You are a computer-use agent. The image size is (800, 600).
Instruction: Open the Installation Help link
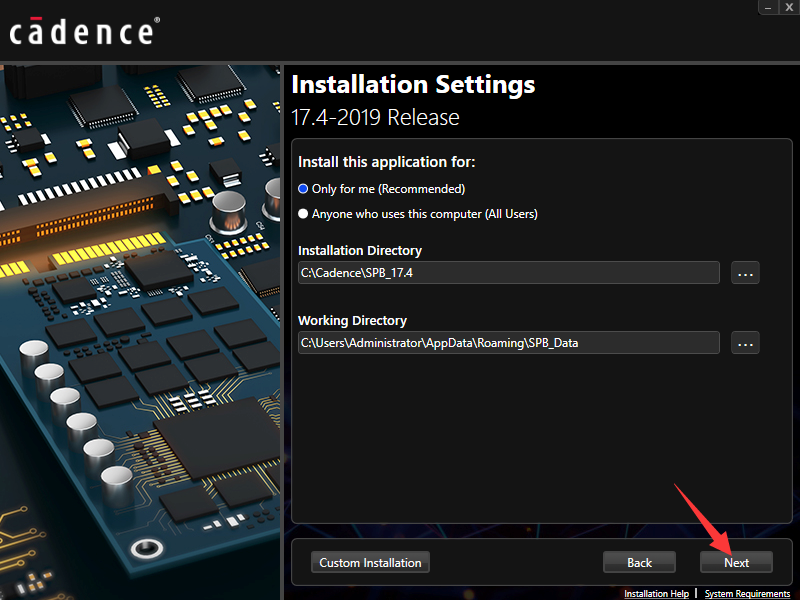(x=656, y=594)
